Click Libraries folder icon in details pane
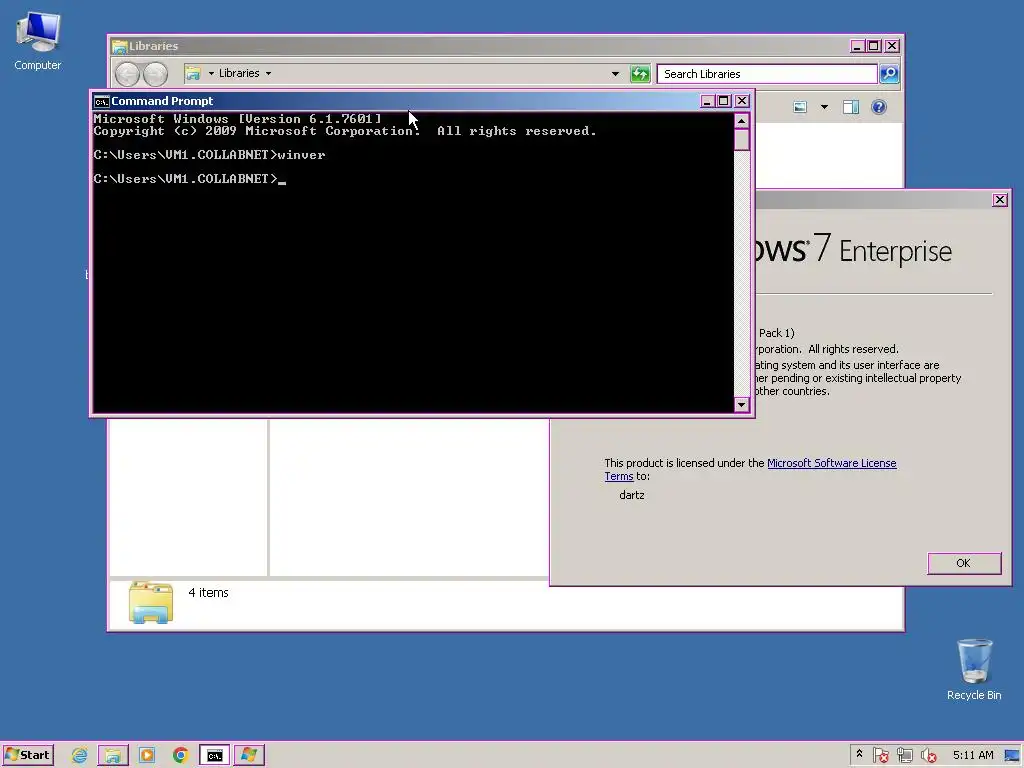 (151, 602)
